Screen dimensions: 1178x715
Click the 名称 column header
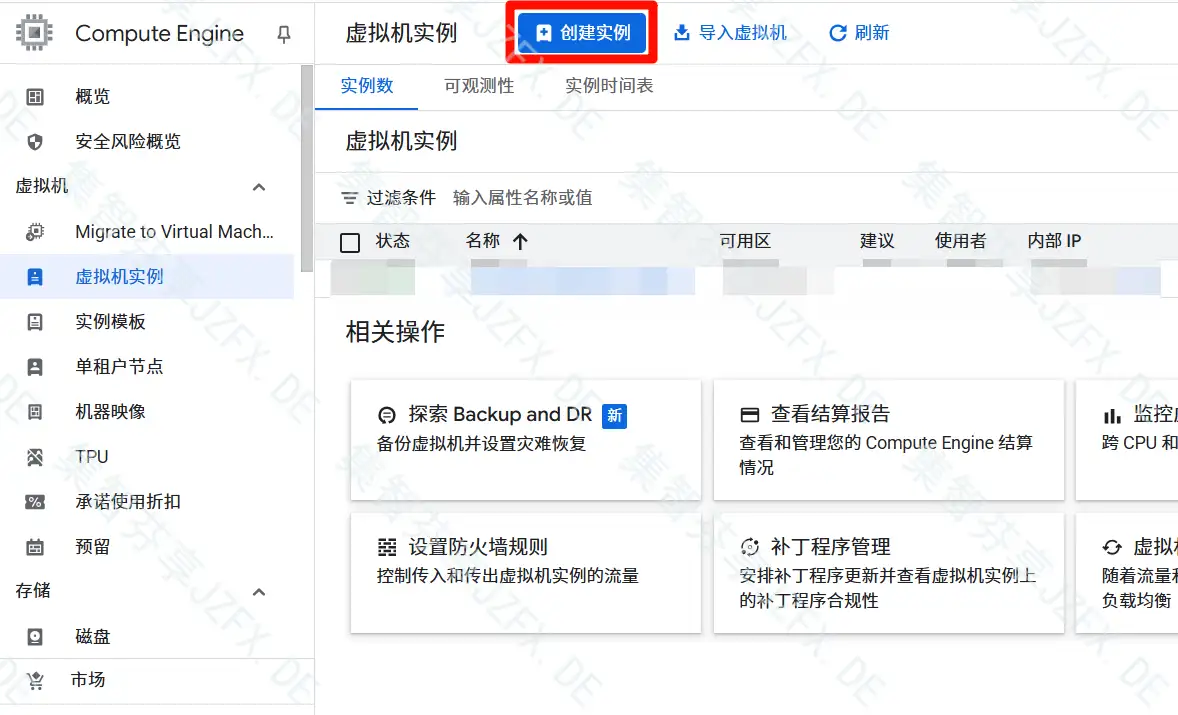point(482,241)
